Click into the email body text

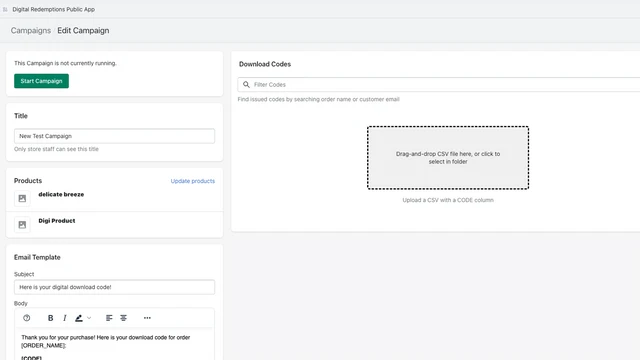coord(114,345)
